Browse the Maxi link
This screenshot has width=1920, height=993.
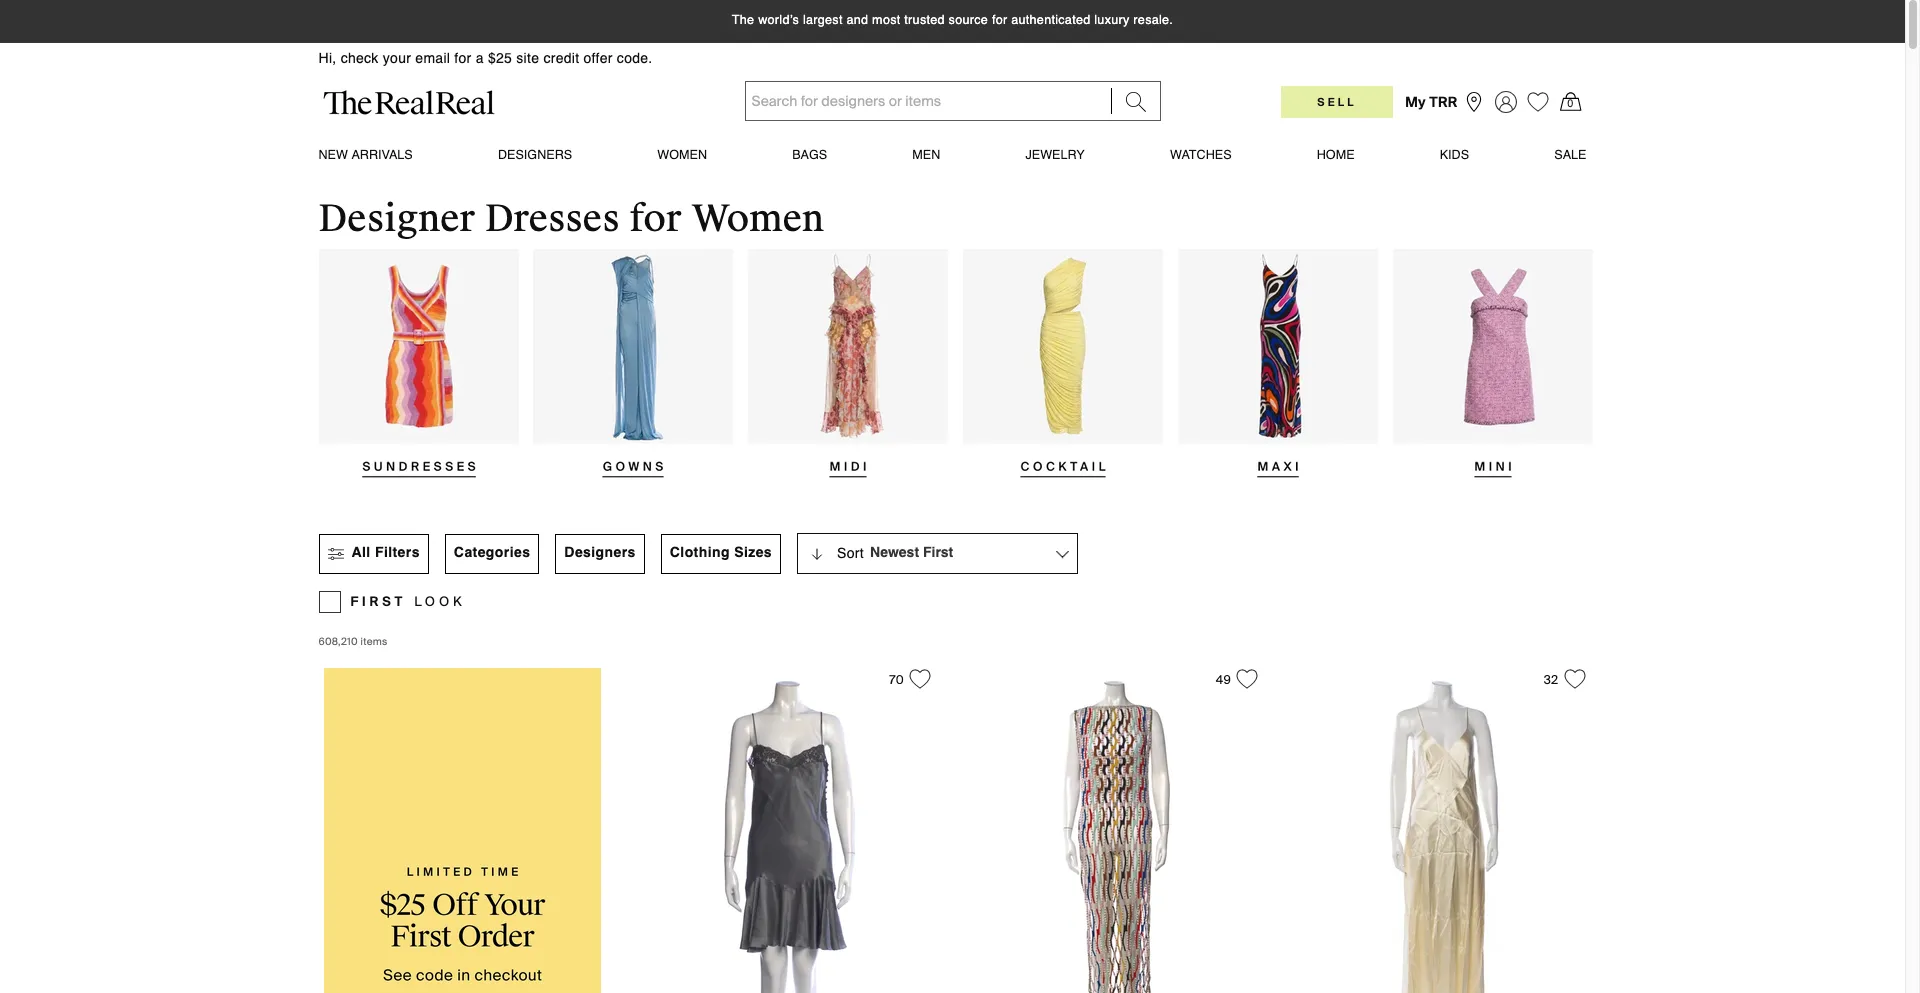[1278, 467]
